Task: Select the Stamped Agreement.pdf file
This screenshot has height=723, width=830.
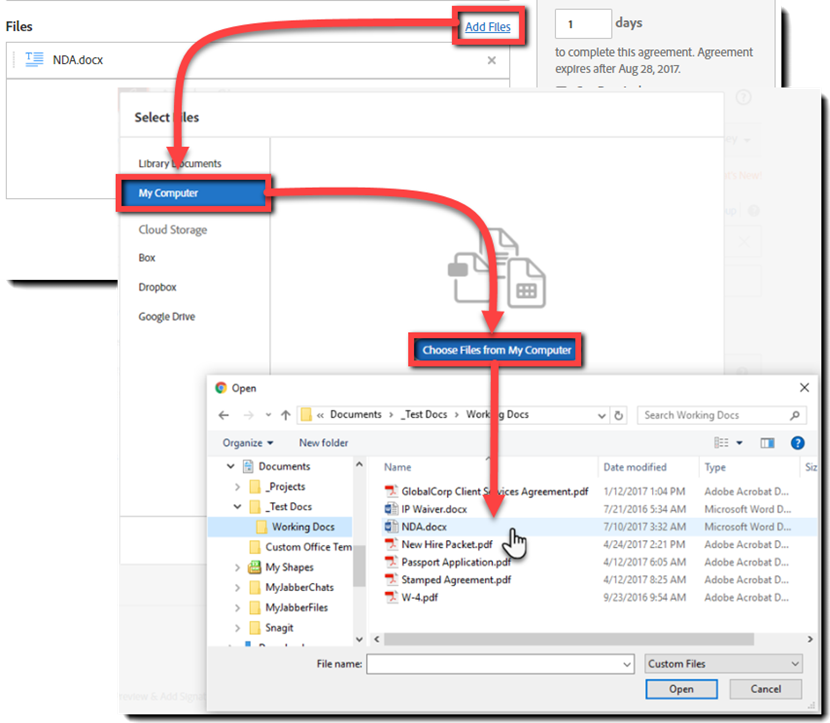Action: click(x=456, y=580)
